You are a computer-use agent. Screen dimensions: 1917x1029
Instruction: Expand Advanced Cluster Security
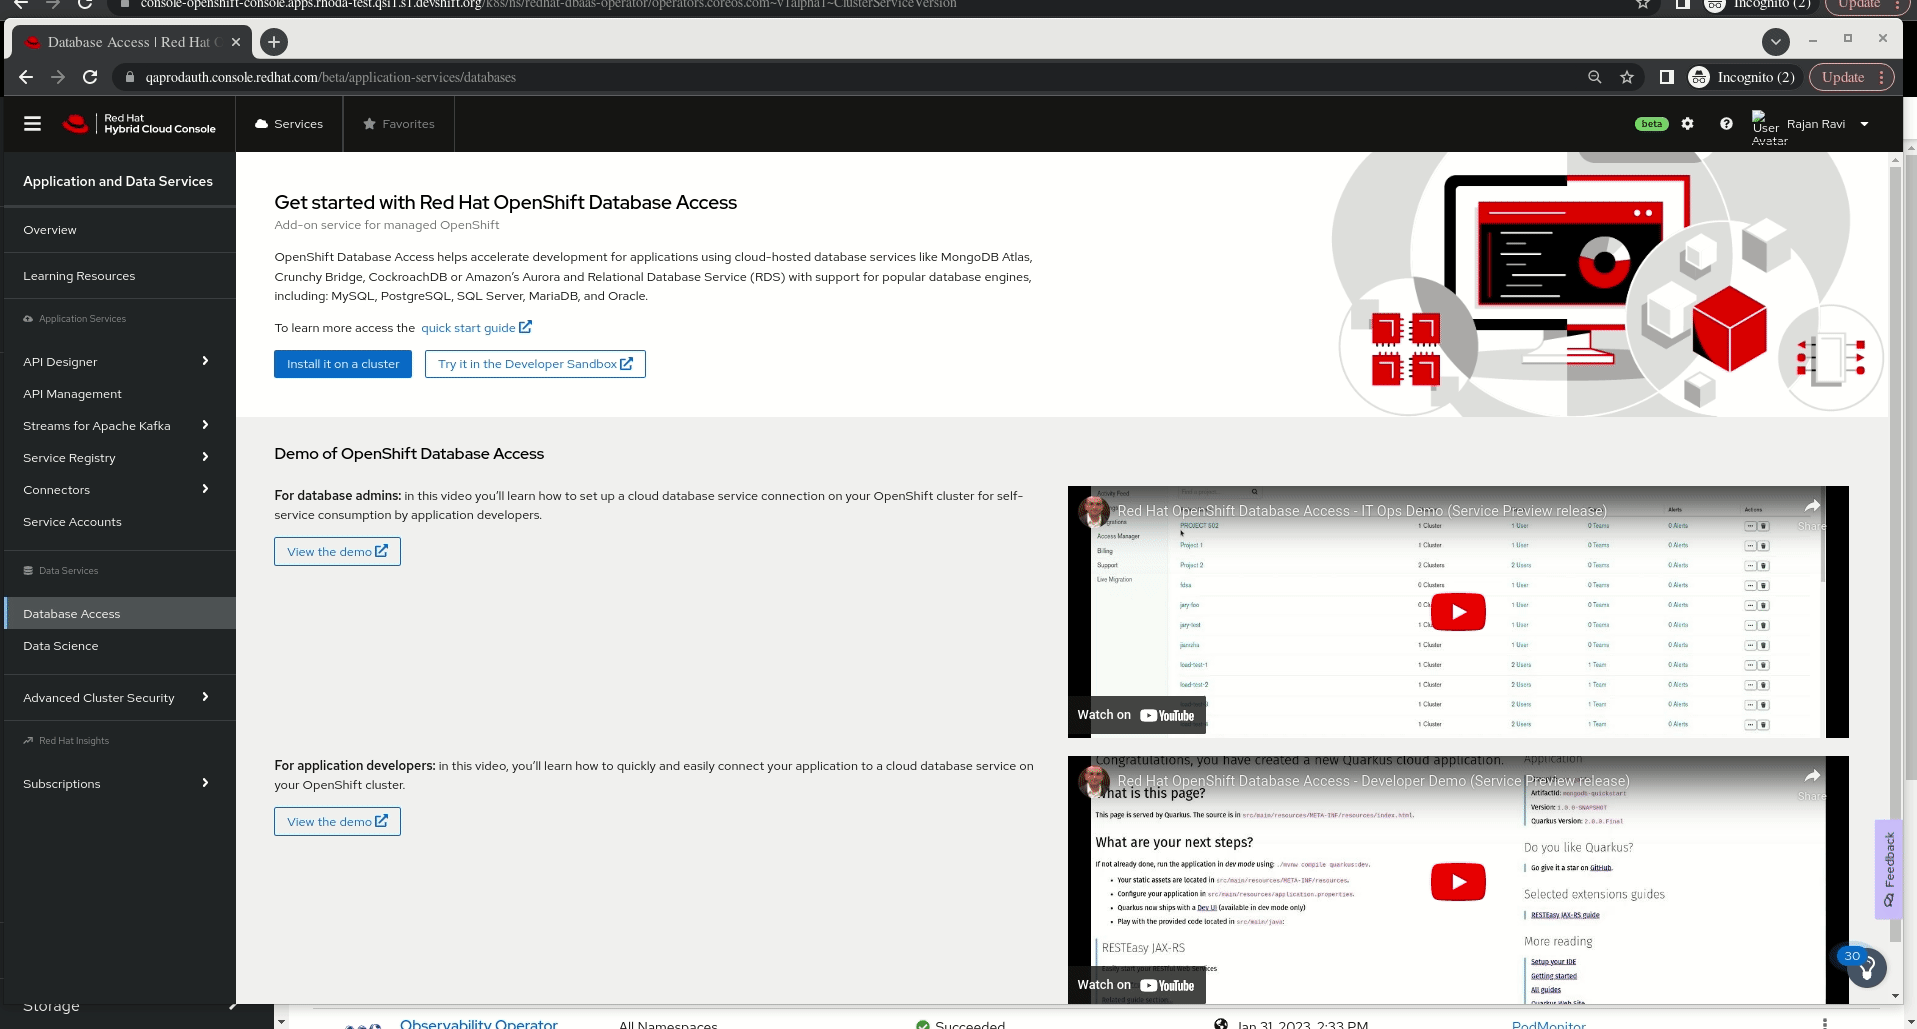tap(120, 698)
